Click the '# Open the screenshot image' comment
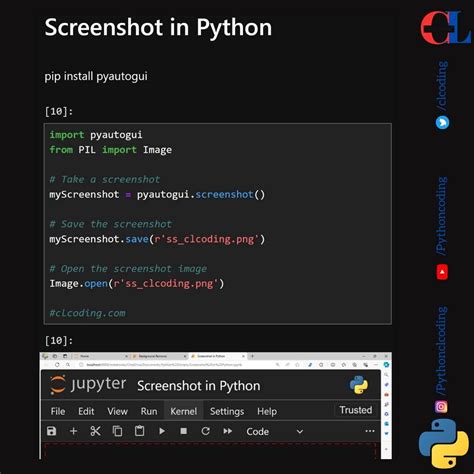474x474 pixels. click(x=128, y=269)
